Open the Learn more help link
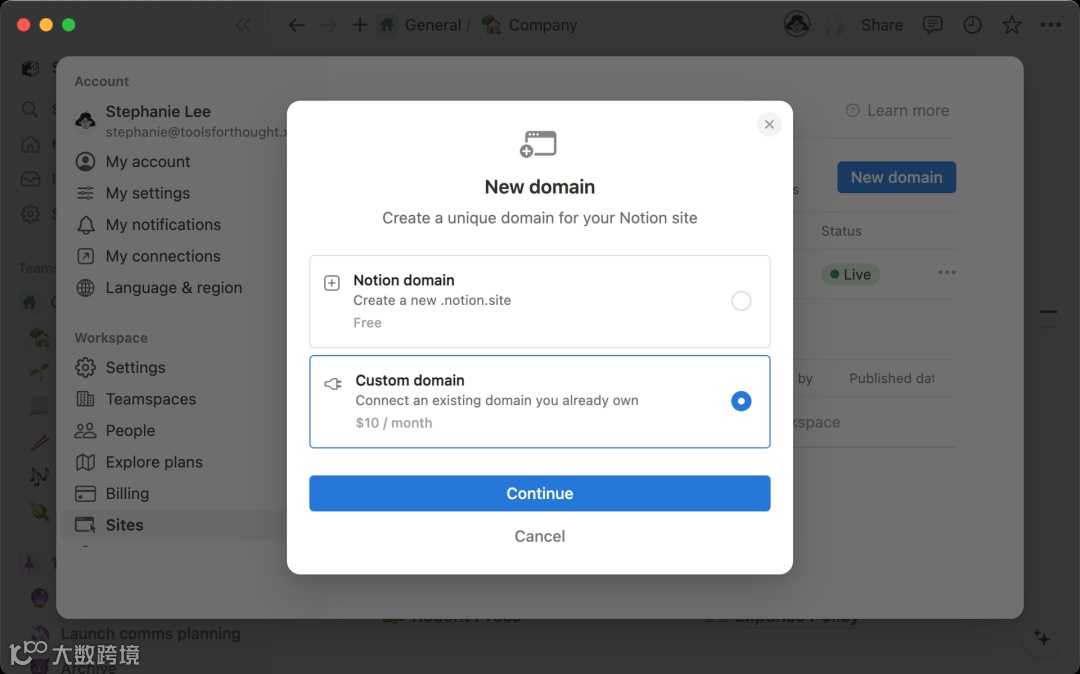The width and height of the screenshot is (1080, 674). point(898,111)
